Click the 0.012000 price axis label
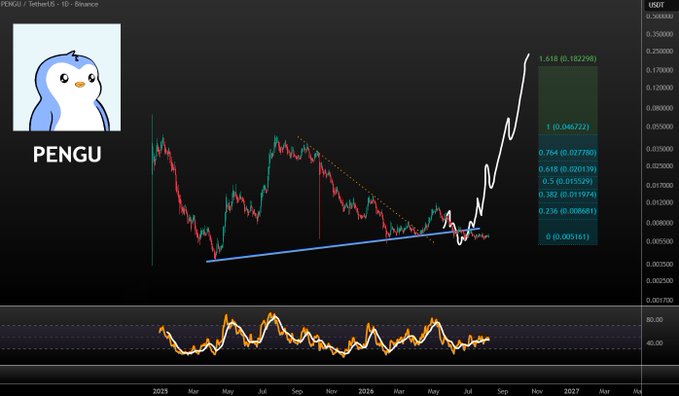The width and height of the screenshot is (679, 396). coord(660,202)
